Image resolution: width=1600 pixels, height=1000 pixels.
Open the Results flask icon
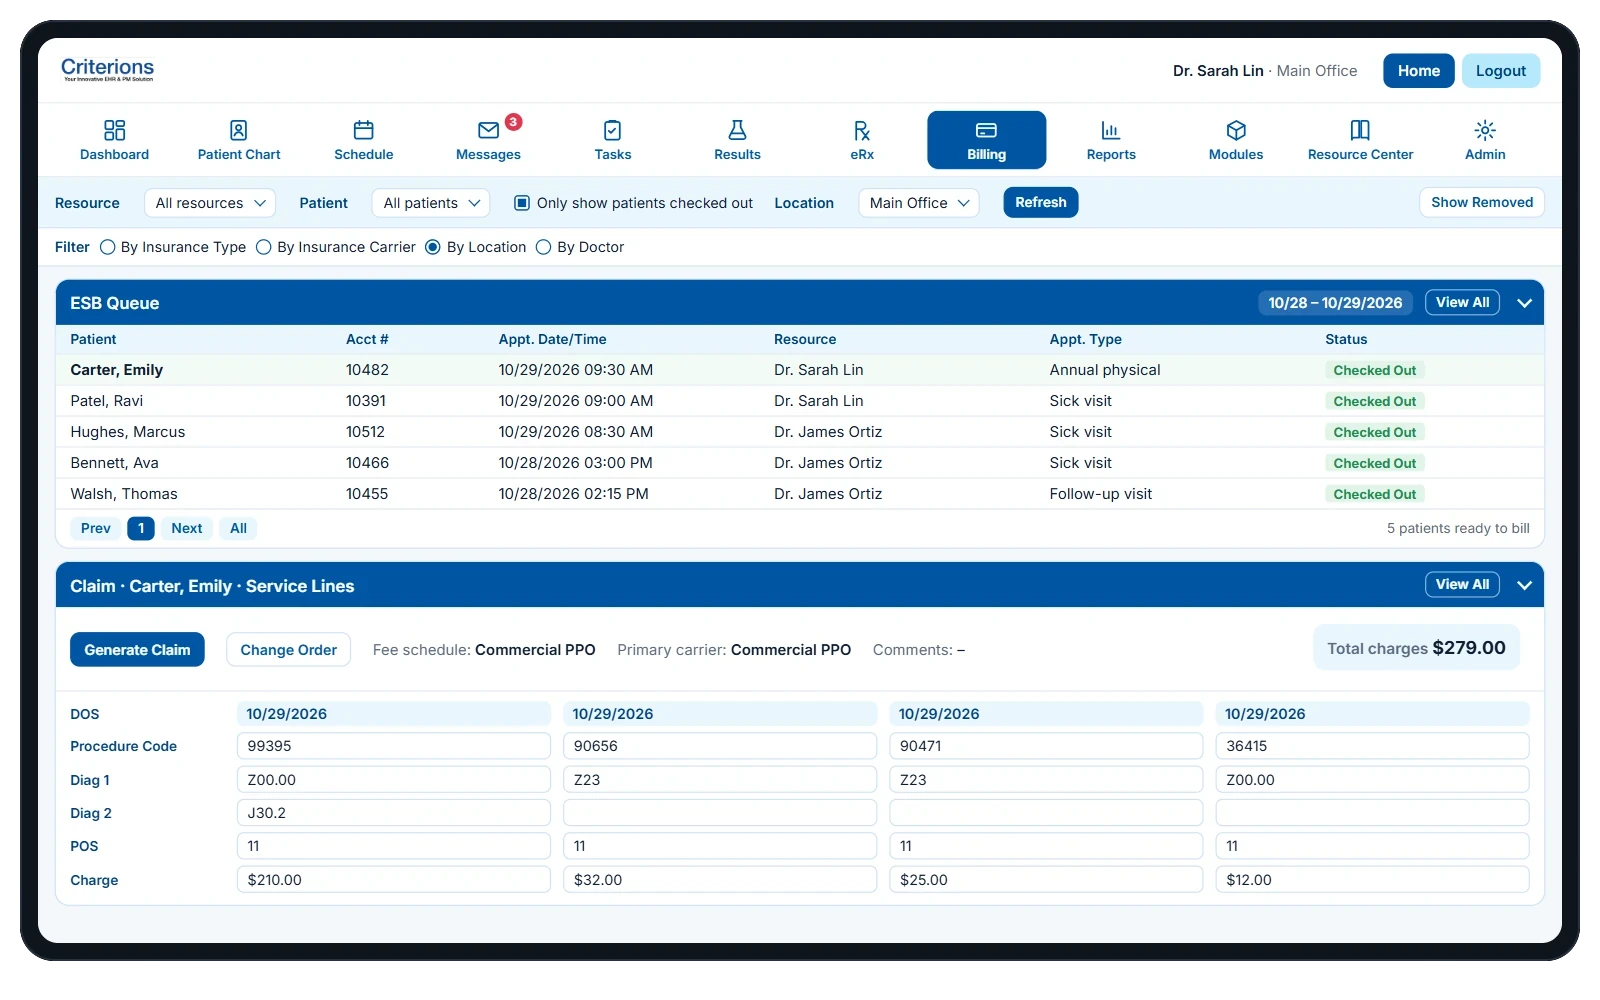point(737,130)
